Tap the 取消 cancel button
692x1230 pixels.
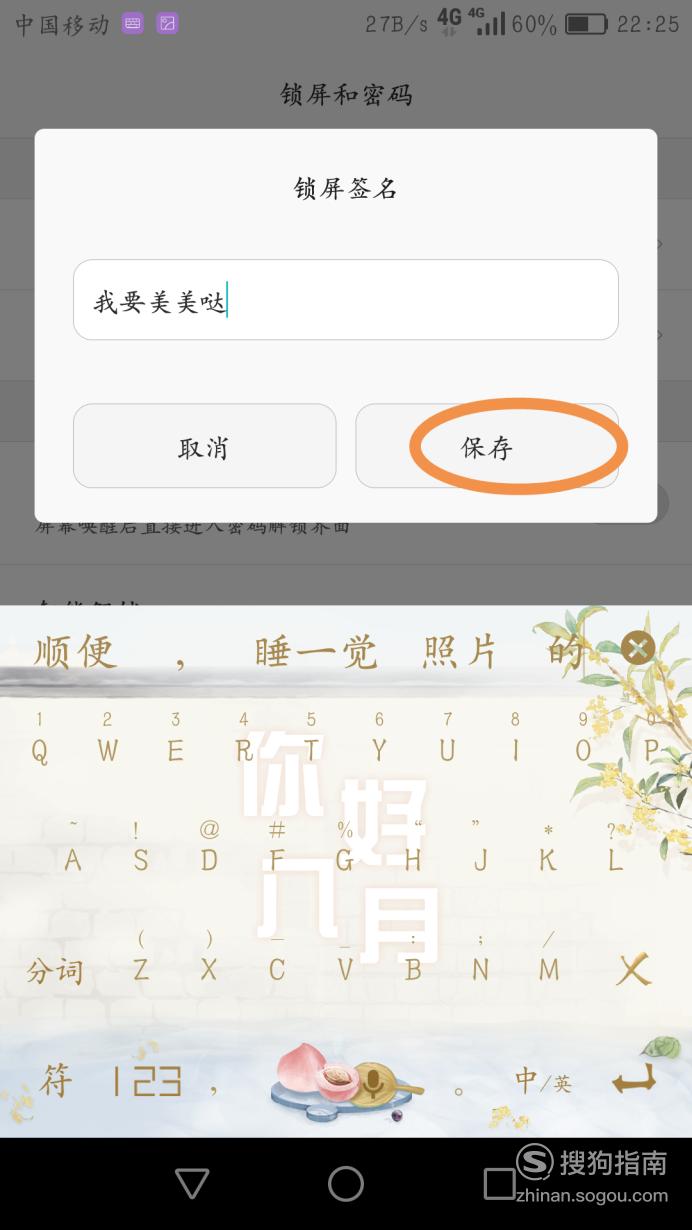point(204,446)
